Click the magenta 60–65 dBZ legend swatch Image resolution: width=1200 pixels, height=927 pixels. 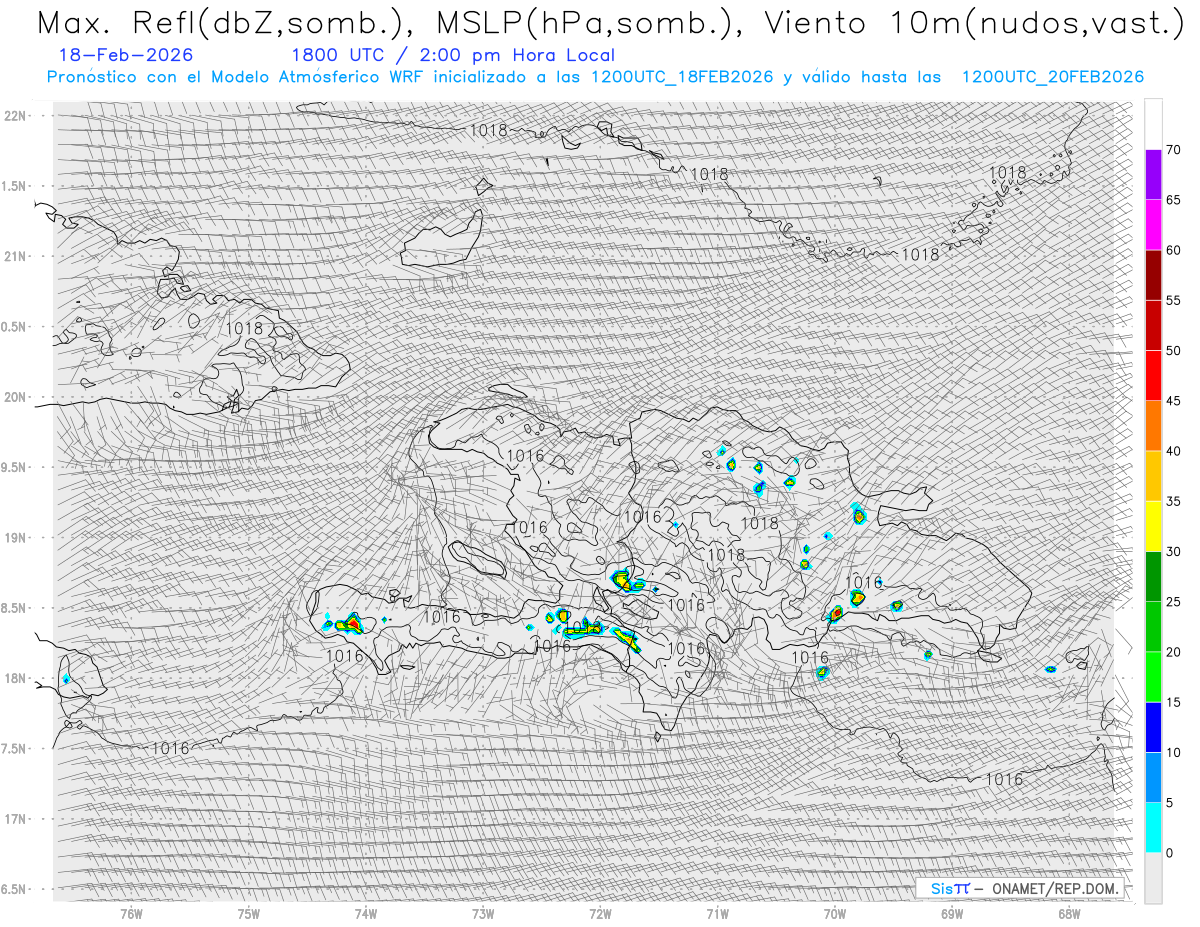[x=1153, y=225]
